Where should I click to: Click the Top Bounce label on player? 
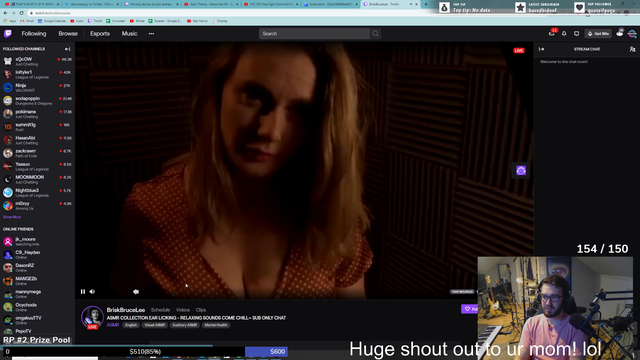pyautogui.click(x=462, y=291)
